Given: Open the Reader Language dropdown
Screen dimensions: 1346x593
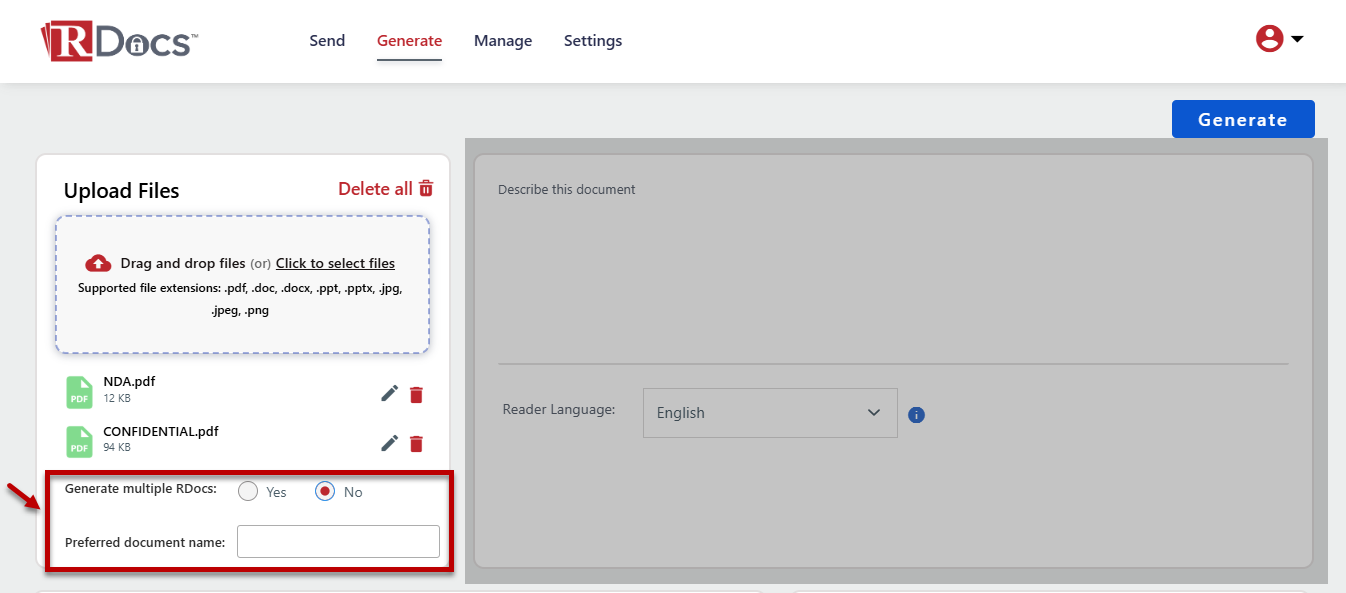Looking at the screenshot, I should click(x=770, y=413).
